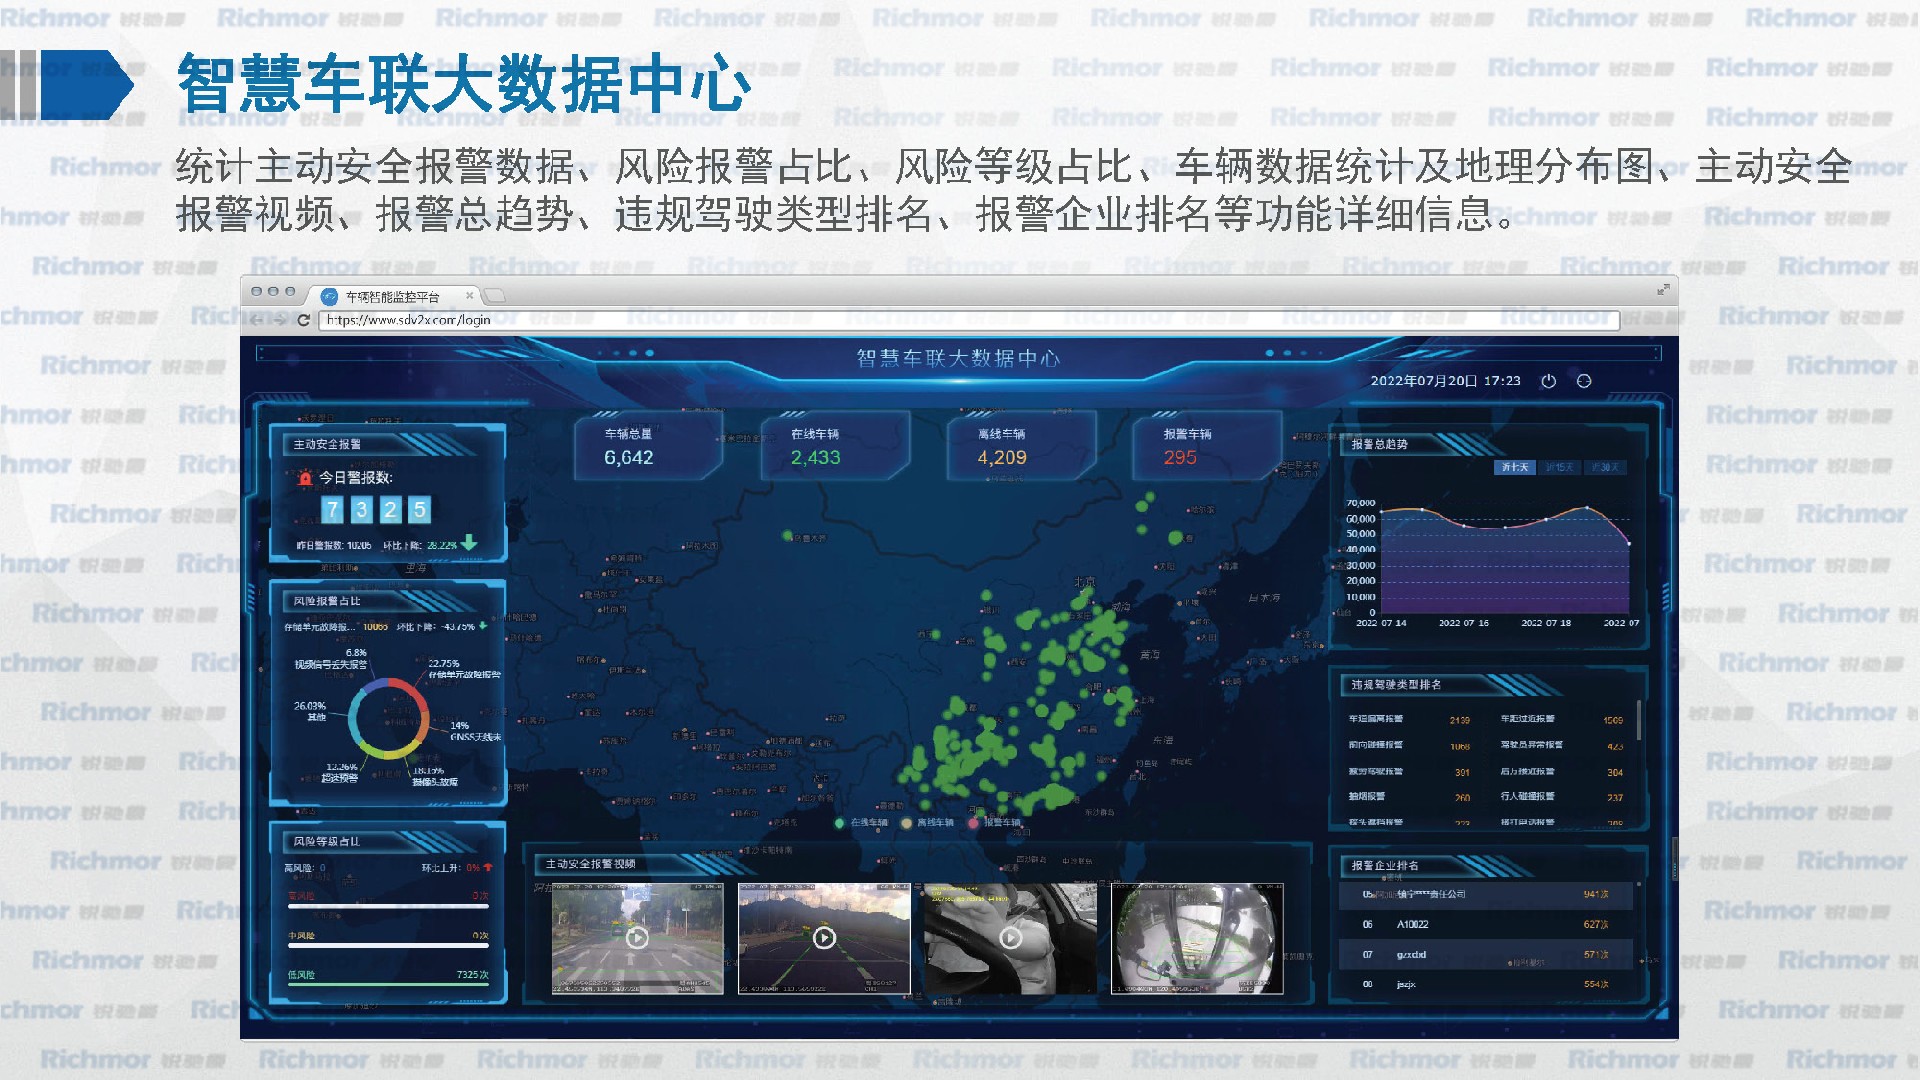Viewport: 1920px width, 1080px height.
Task: Click the A10022 company row
Action: tap(1486, 924)
